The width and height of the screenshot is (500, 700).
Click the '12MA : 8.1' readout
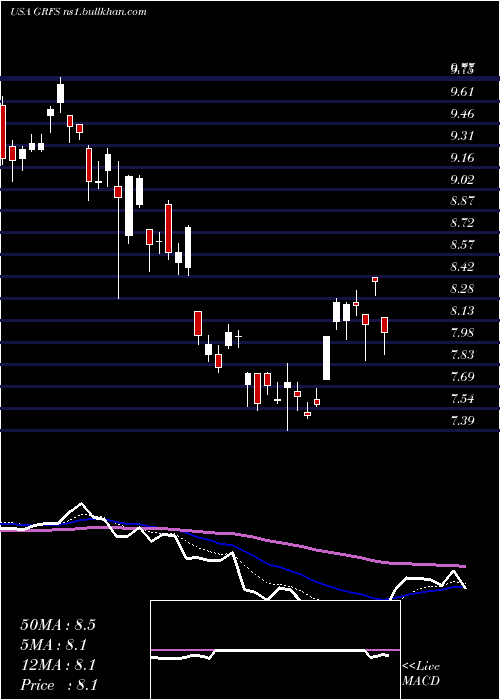pyautogui.click(x=58, y=665)
